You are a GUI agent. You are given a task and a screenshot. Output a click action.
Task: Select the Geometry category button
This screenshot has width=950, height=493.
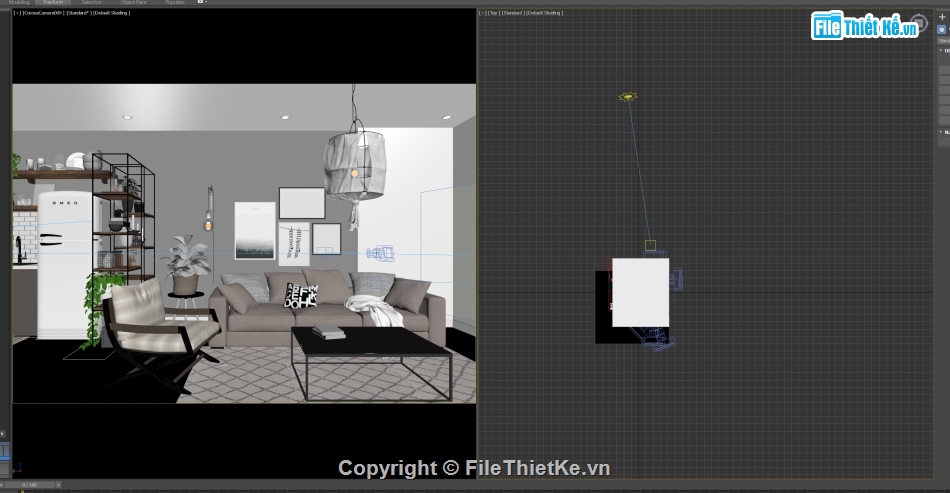click(942, 29)
